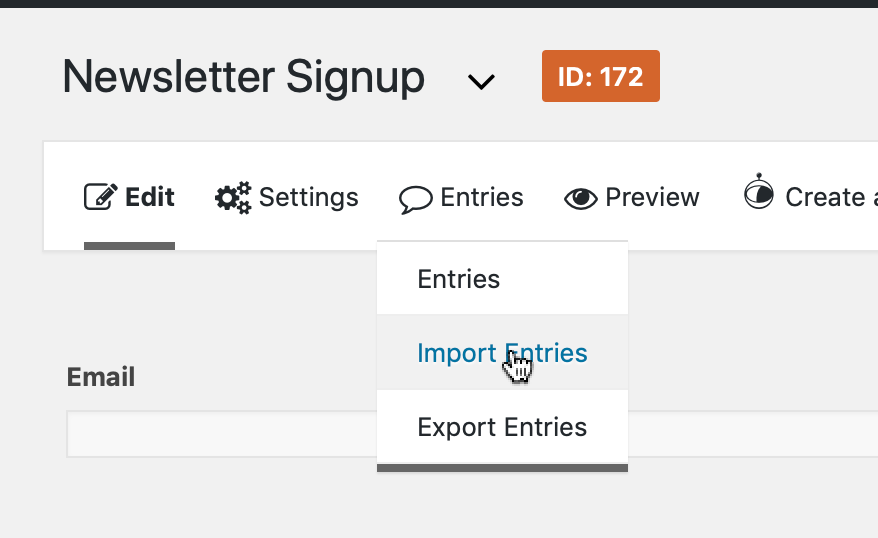Image resolution: width=878 pixels, height=538 pixels.
Task: Select Import Entries in the dropdown
Action: (x=502, y=353)
